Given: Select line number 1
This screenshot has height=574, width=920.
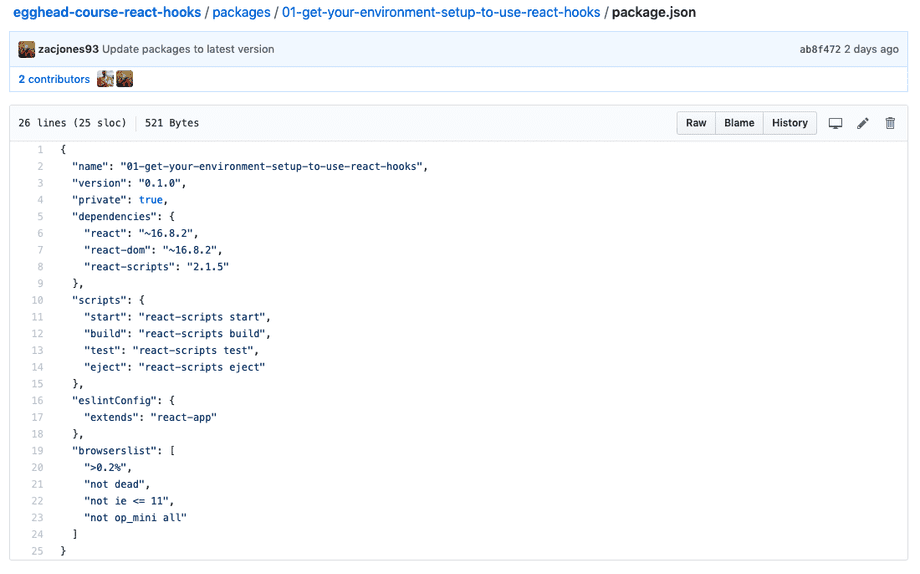Looking at the screenshot, I should click(x=40, y=150).
